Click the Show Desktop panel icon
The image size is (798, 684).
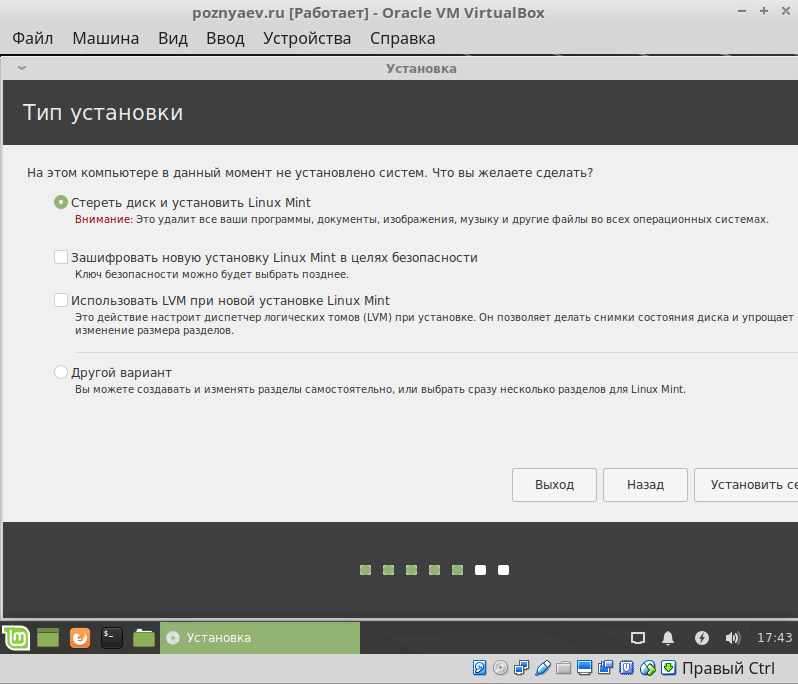point(48,638)
